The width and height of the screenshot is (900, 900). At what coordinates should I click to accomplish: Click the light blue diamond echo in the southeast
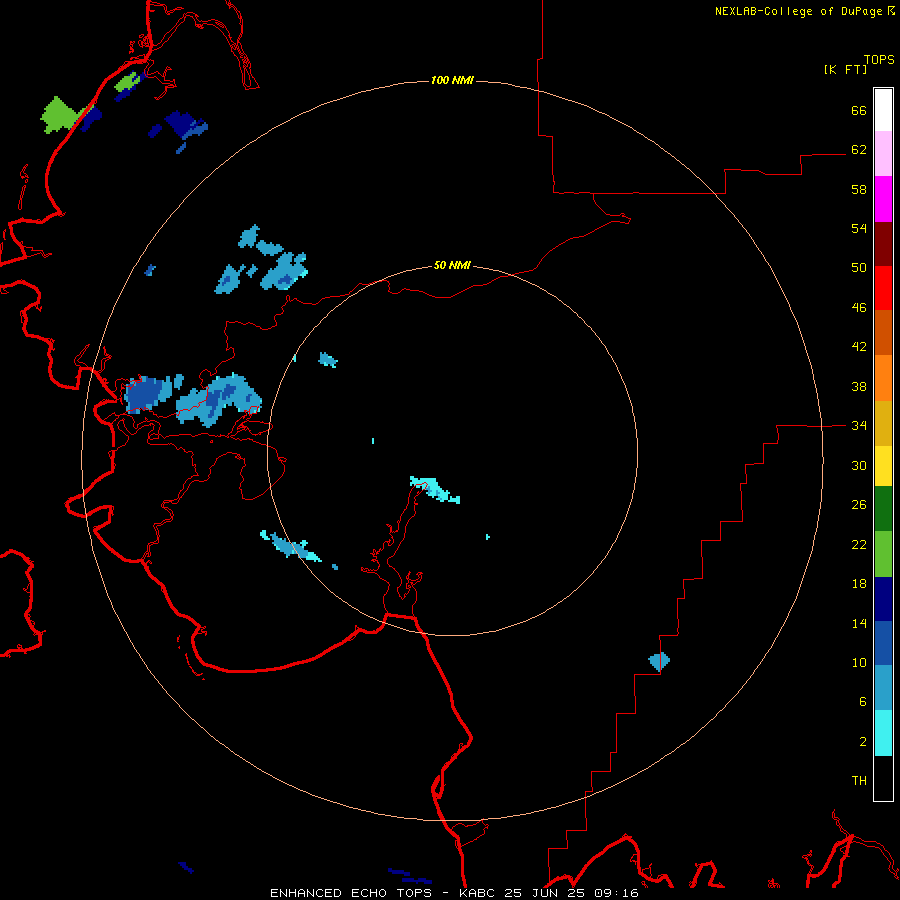[660, 661]
